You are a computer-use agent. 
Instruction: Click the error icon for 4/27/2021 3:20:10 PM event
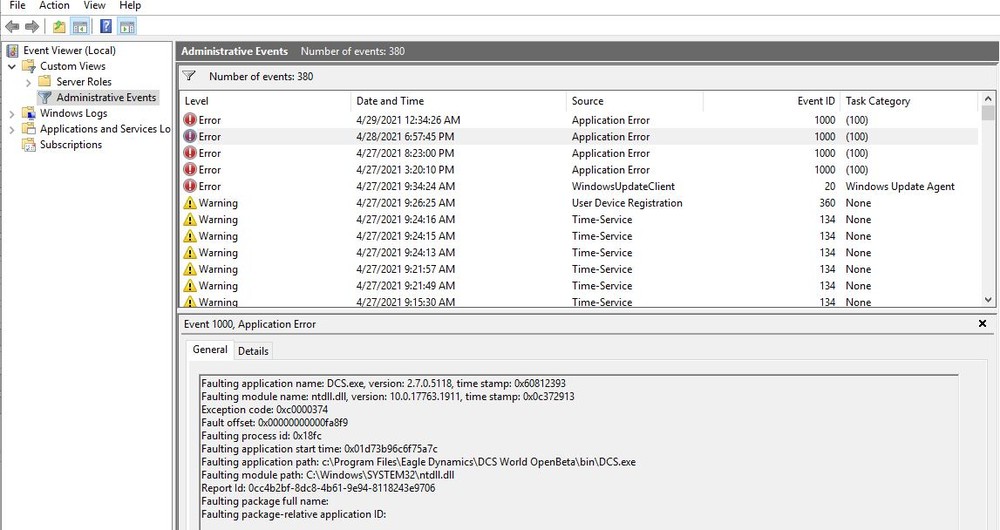coord(190,169)
